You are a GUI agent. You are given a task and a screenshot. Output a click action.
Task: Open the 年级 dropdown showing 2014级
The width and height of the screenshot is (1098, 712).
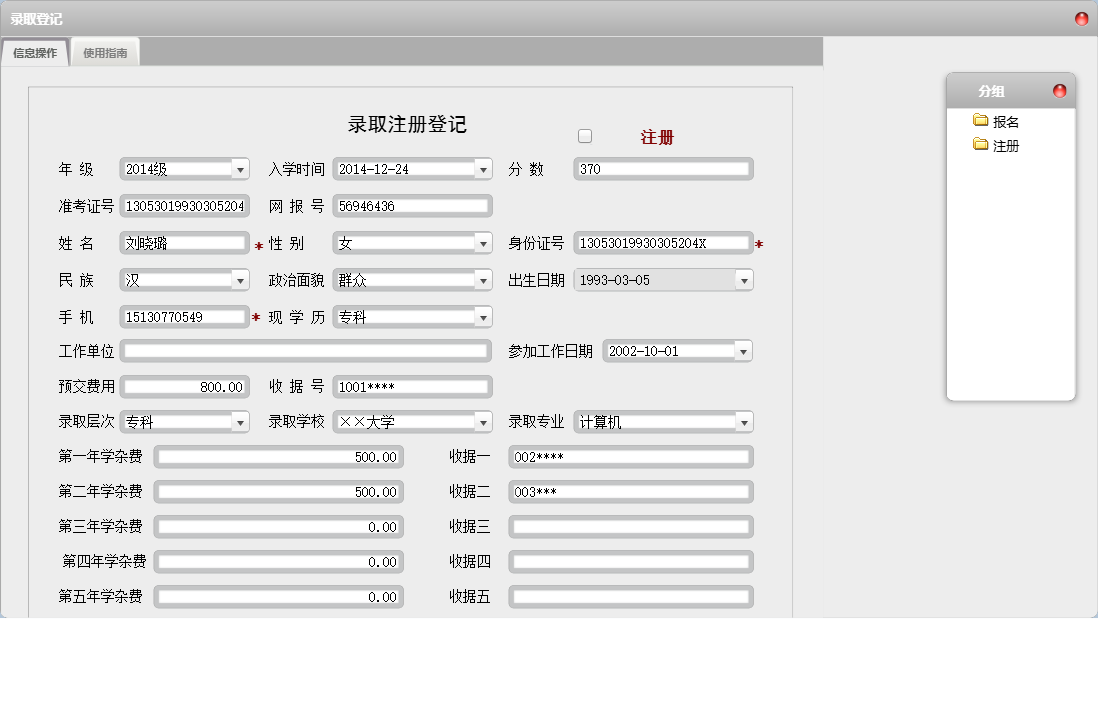click(x=240, y=168)
